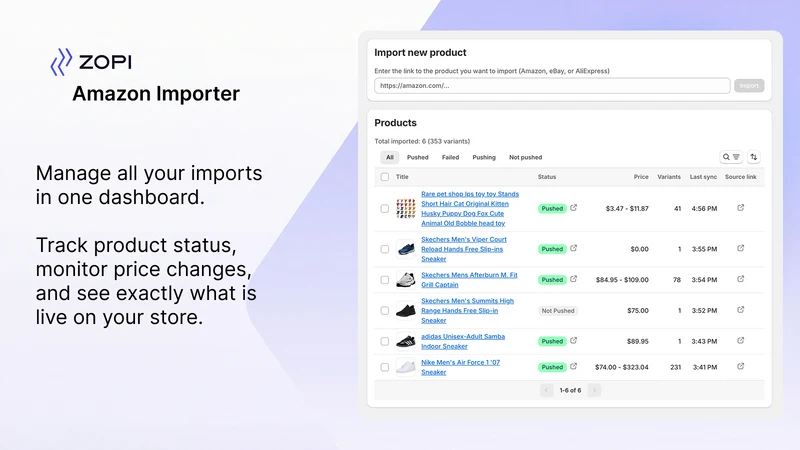Check the Skechers Summits row

(385, 311)
